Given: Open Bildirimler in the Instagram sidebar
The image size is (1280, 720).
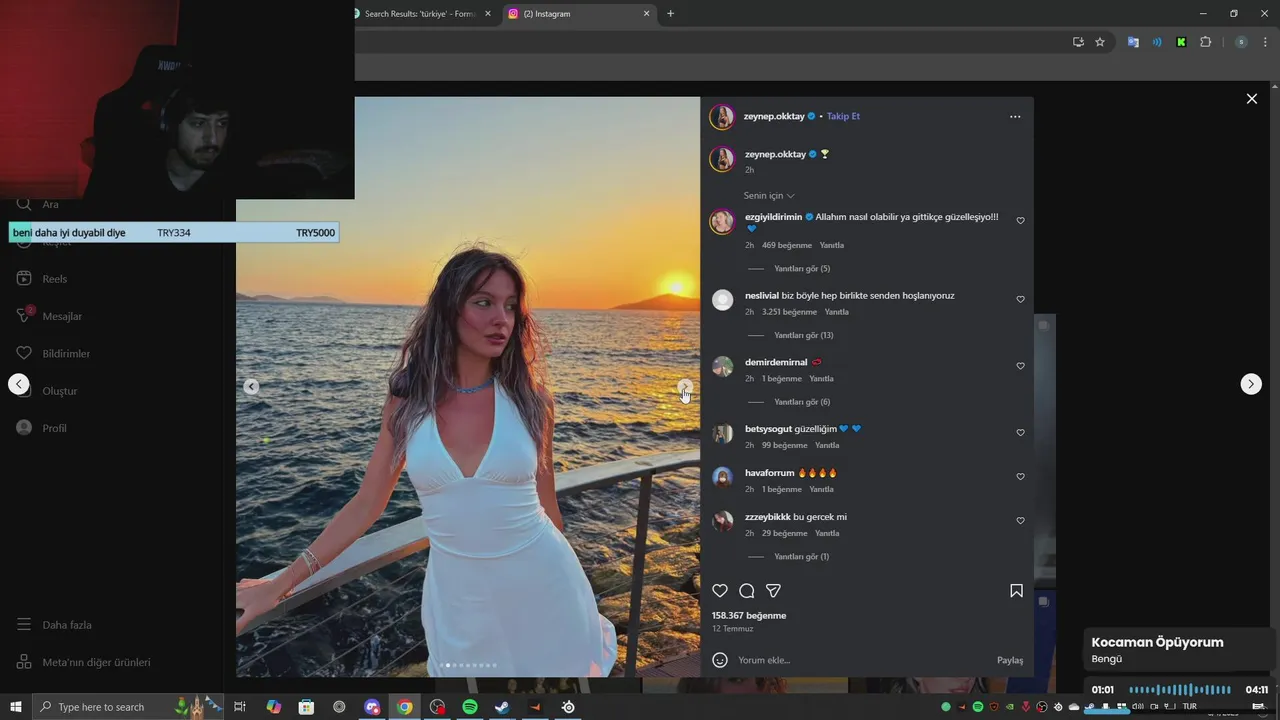Looking at the screenshot, I should [x=53, y=354].
